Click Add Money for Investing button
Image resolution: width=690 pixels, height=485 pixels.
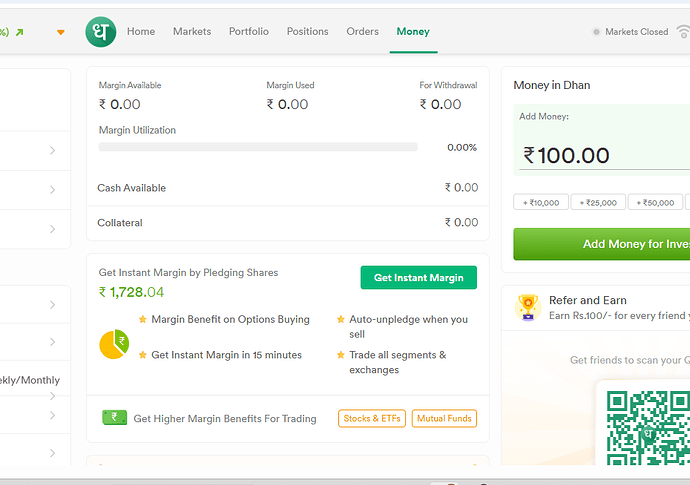(602, 244)
